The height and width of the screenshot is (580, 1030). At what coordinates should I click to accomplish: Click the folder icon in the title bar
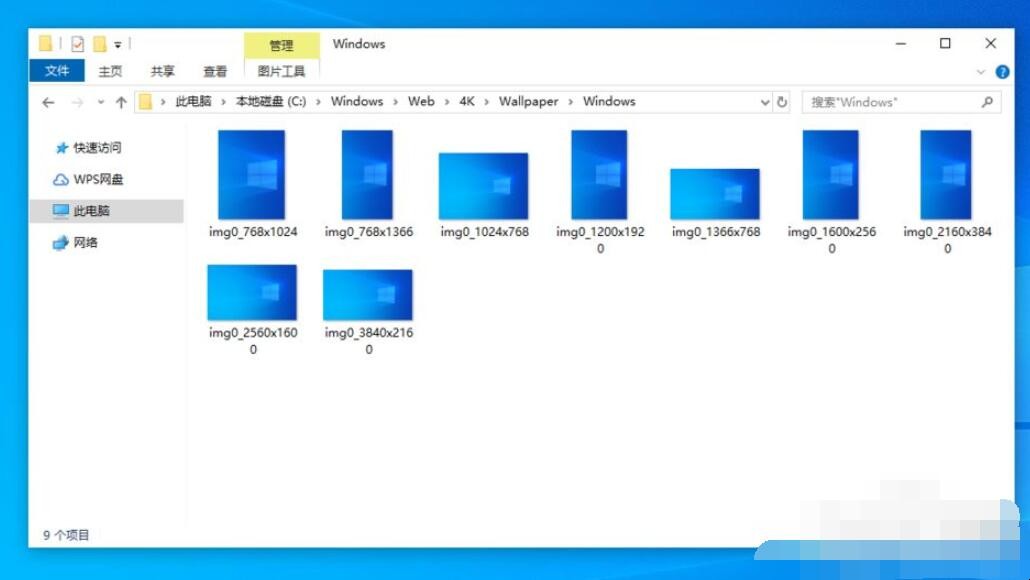(45, 44)
